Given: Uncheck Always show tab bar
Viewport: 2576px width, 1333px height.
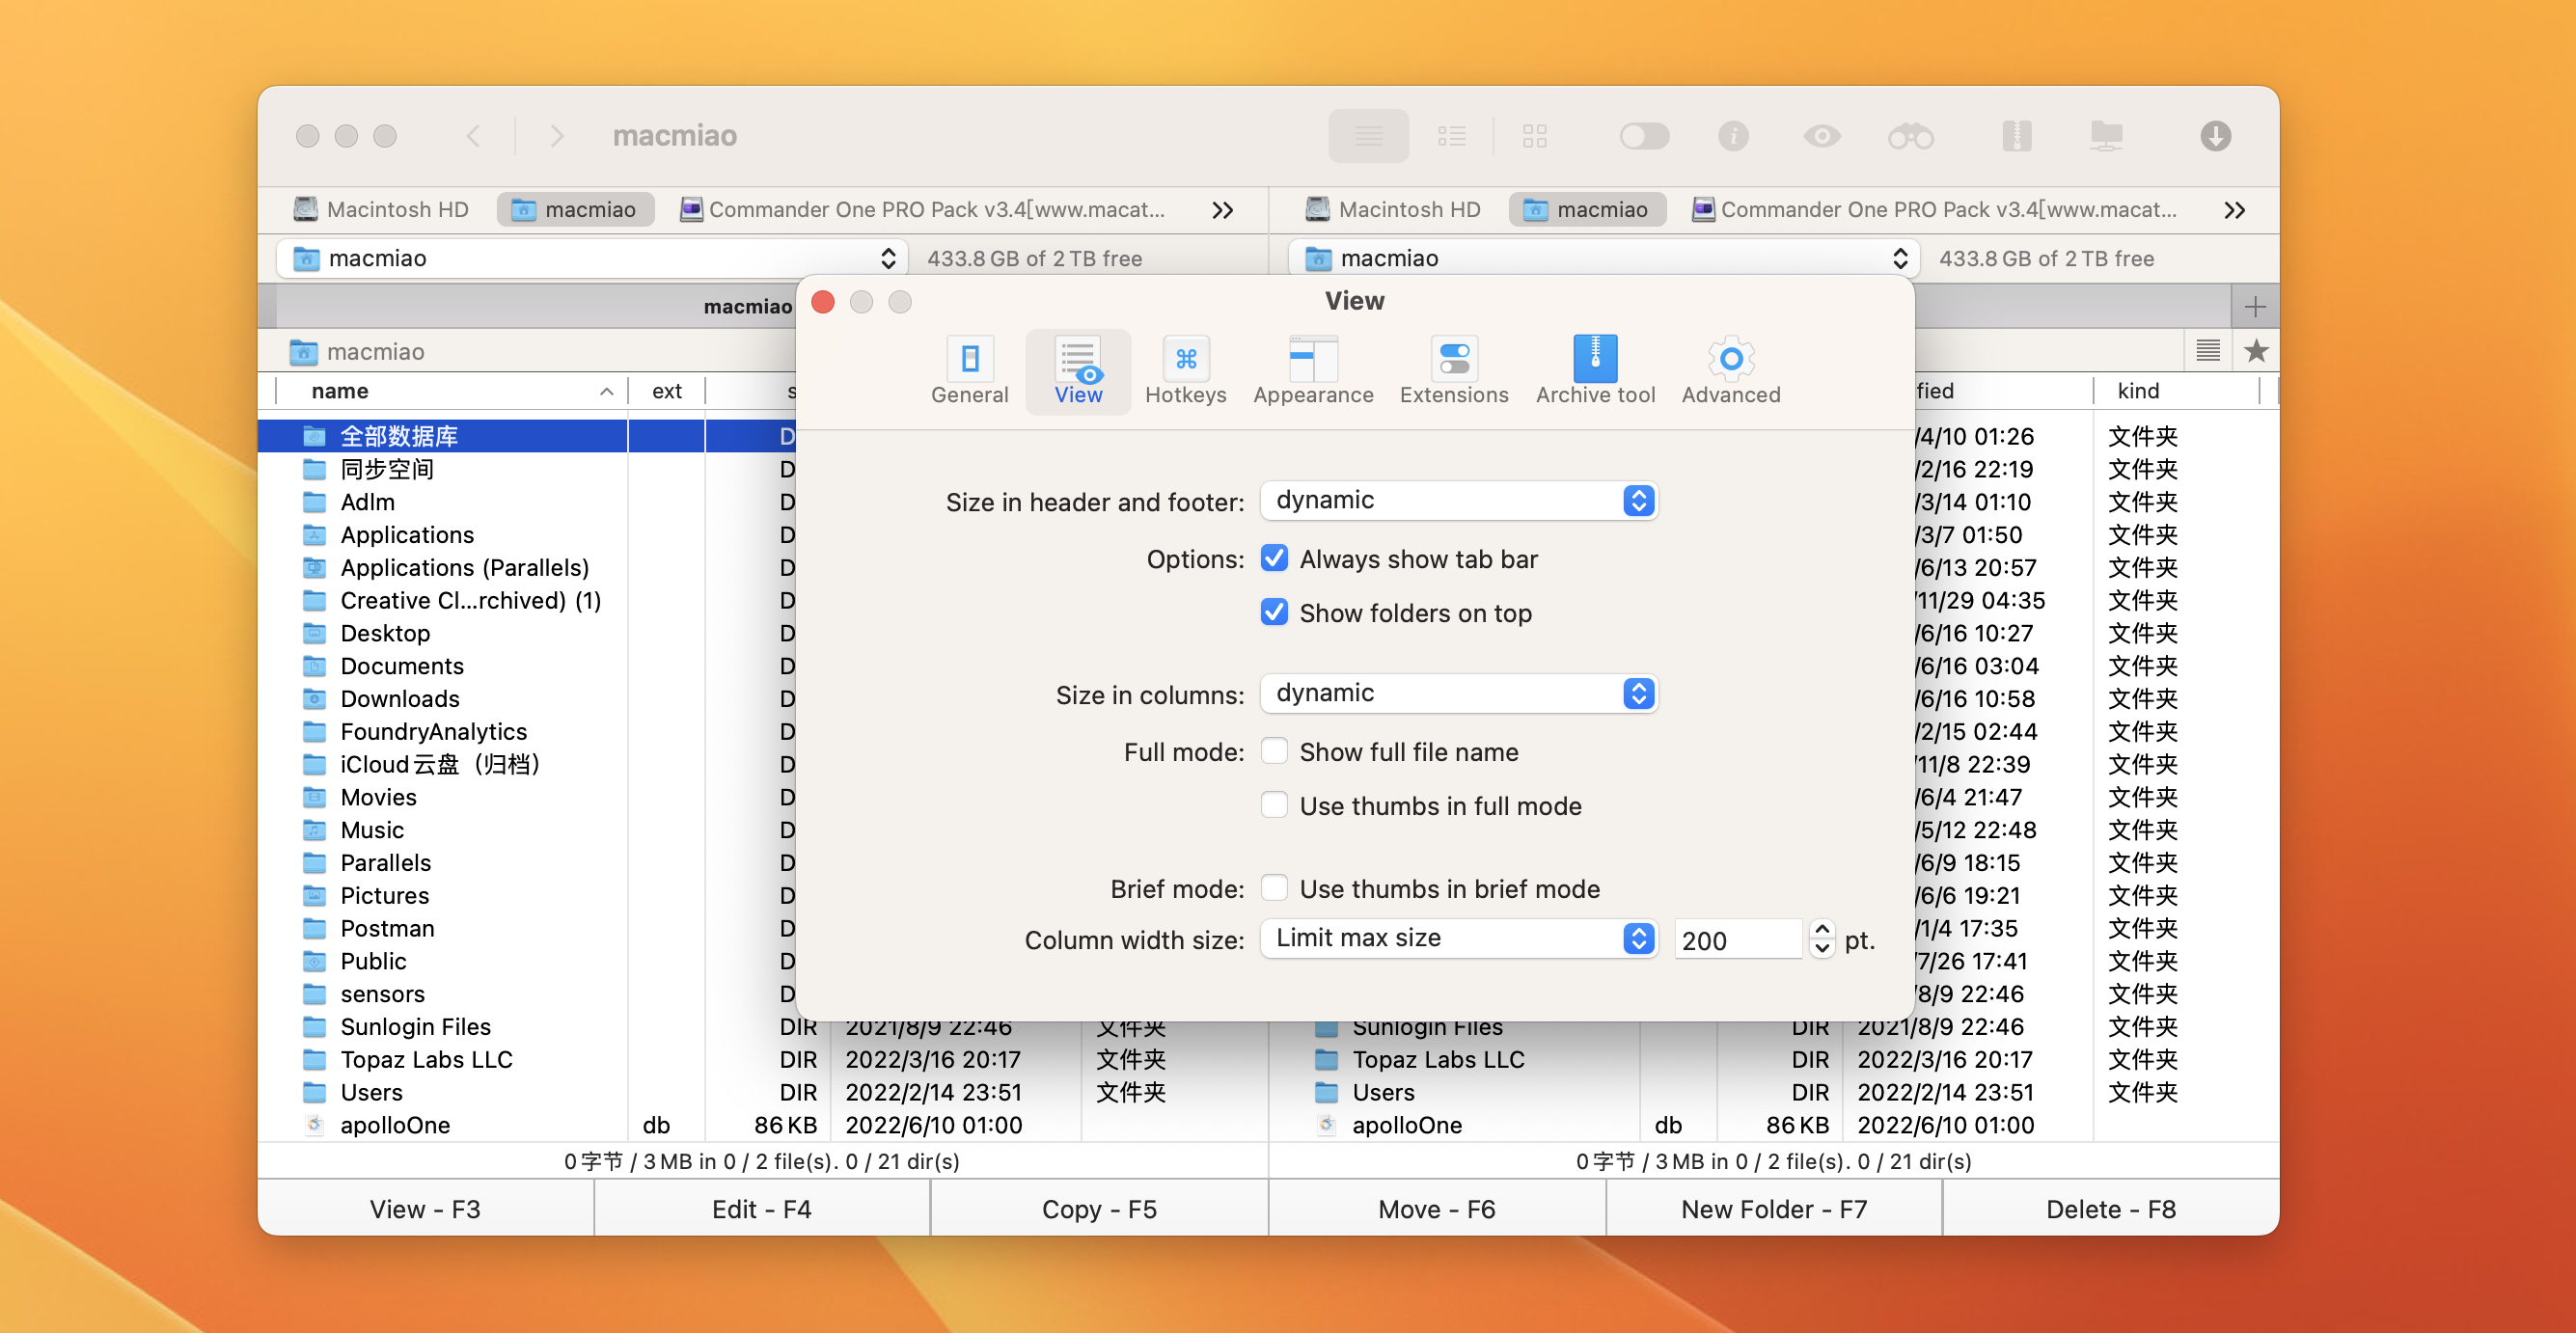Looking at the screenshot, I should 1274,559.
